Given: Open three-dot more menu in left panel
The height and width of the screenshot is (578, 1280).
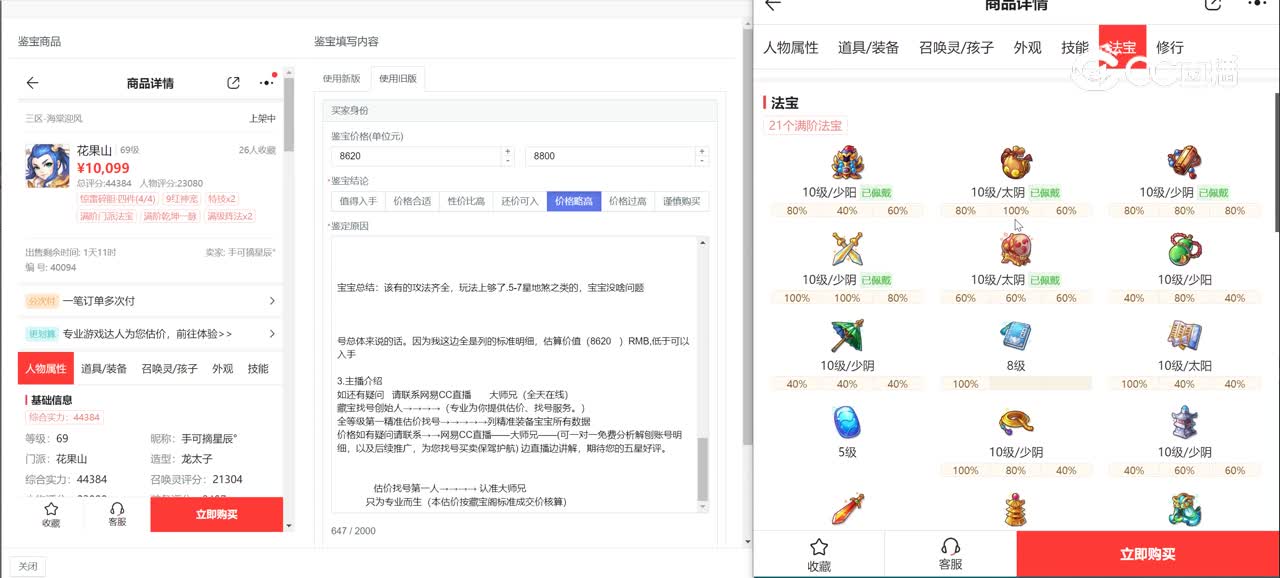Looking at the screenshot, I should pyautogui.click(x=266, y=83).
